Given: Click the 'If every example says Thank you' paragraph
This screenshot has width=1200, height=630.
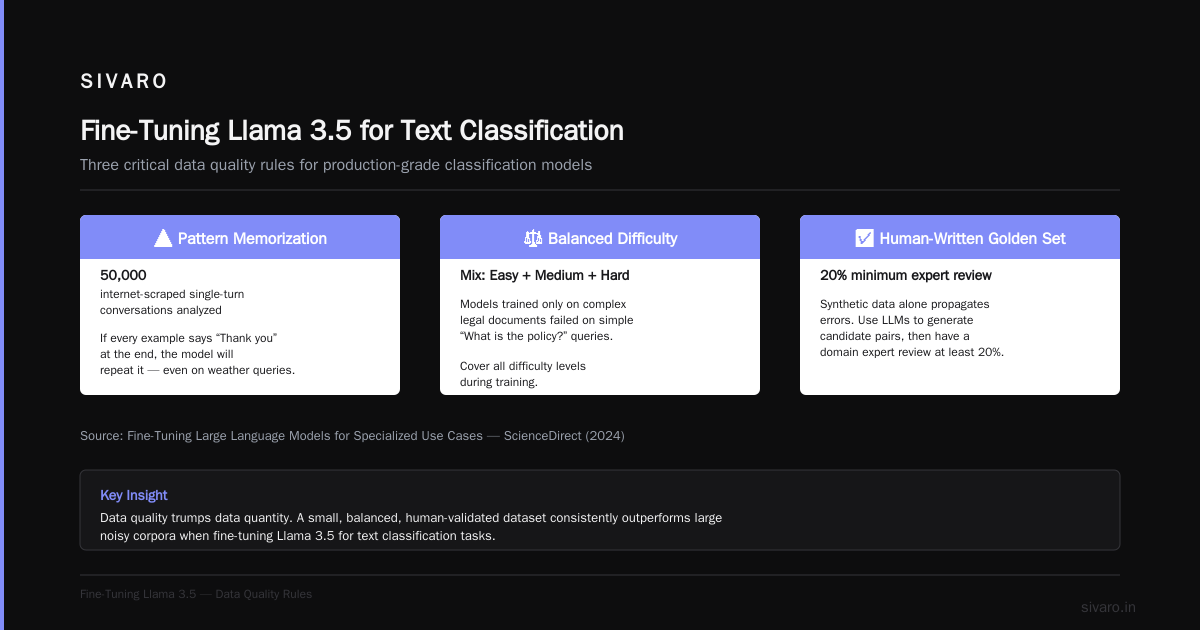Looking at the screenshot, I should (198, 353).
